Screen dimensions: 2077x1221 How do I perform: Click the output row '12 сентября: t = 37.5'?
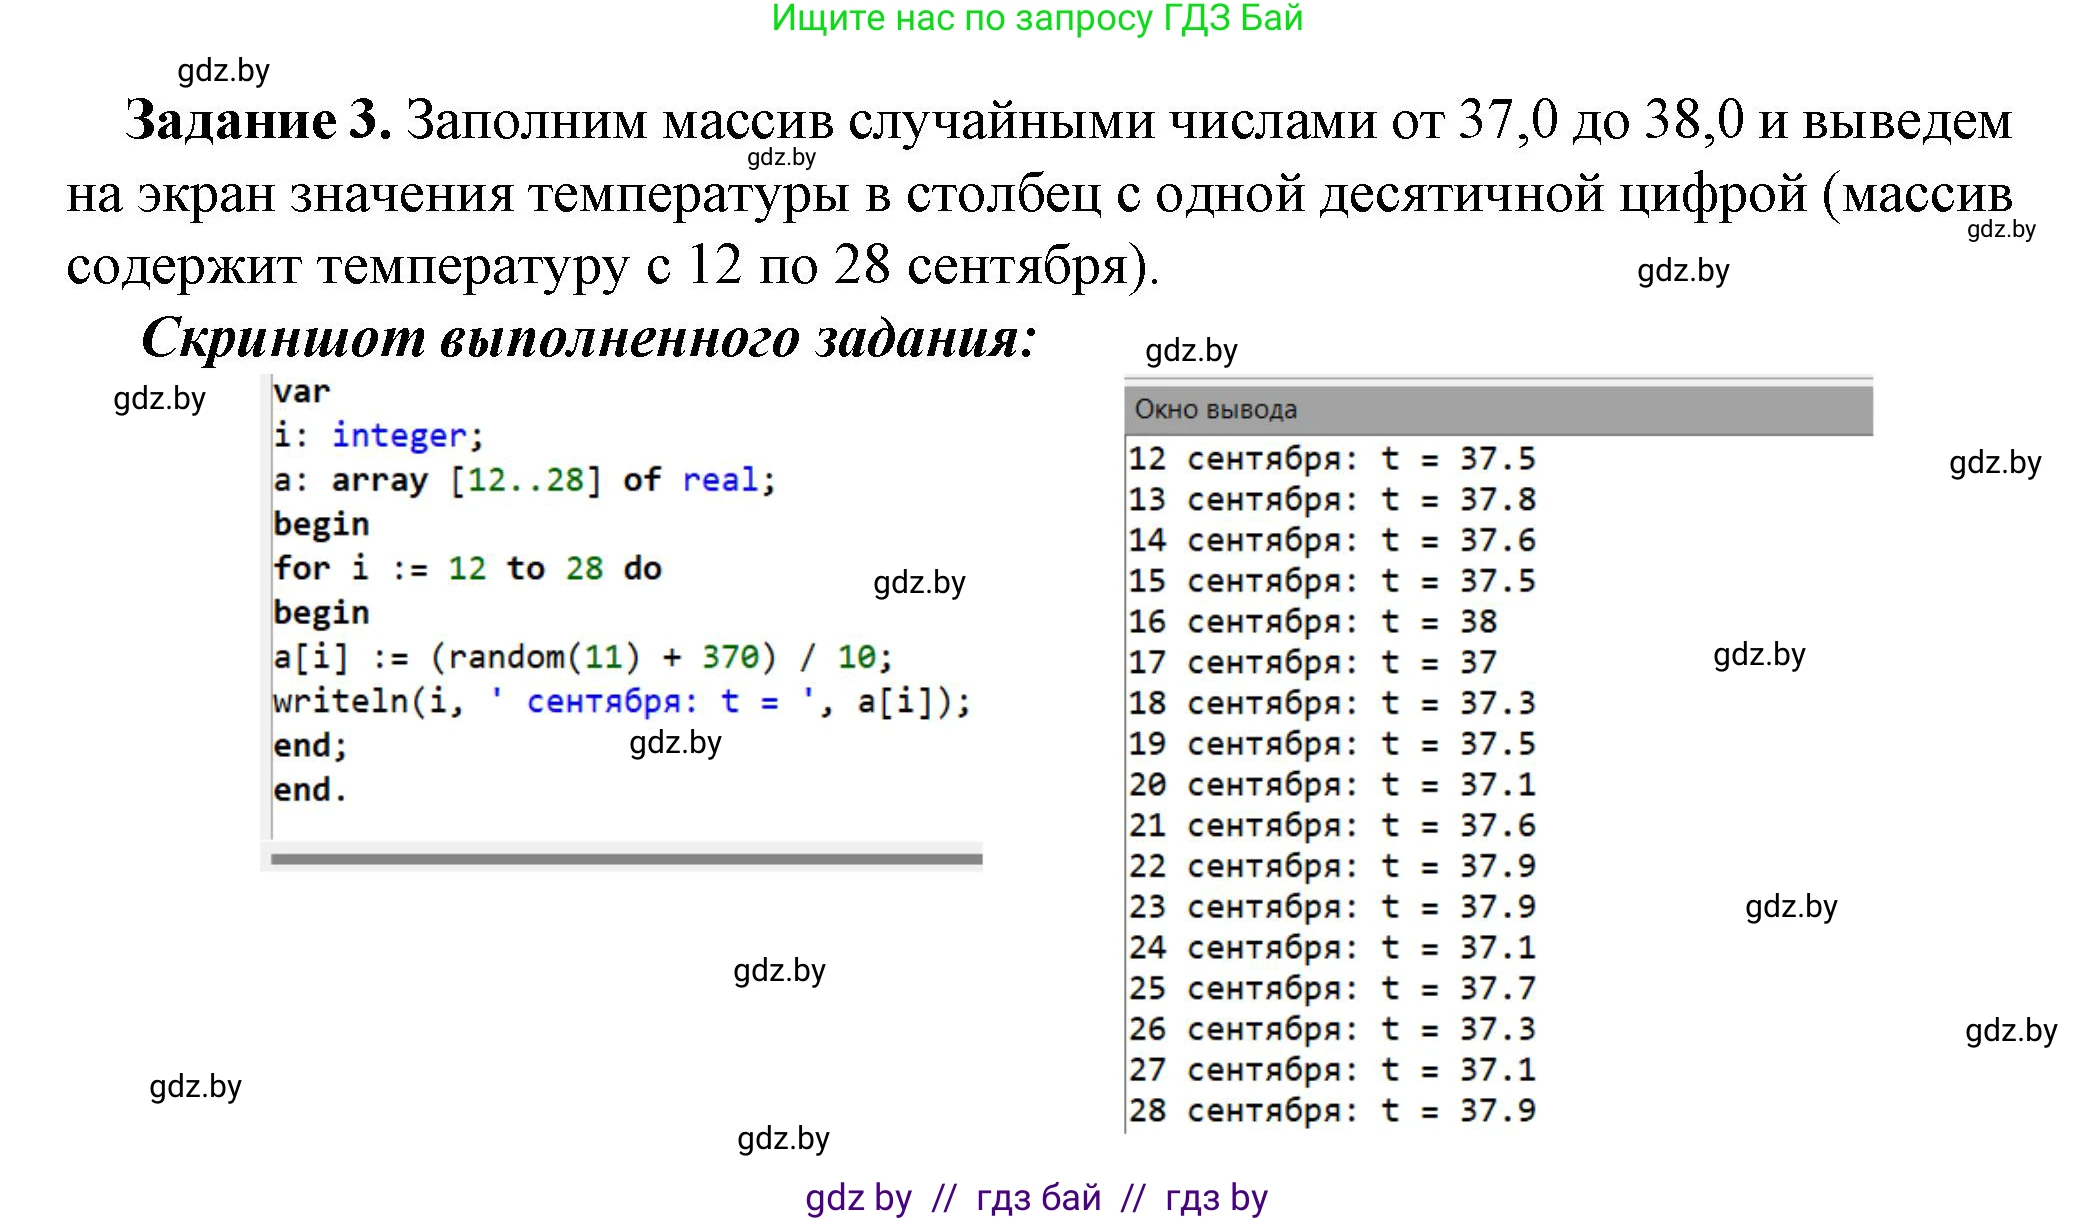coord(1335,458)
